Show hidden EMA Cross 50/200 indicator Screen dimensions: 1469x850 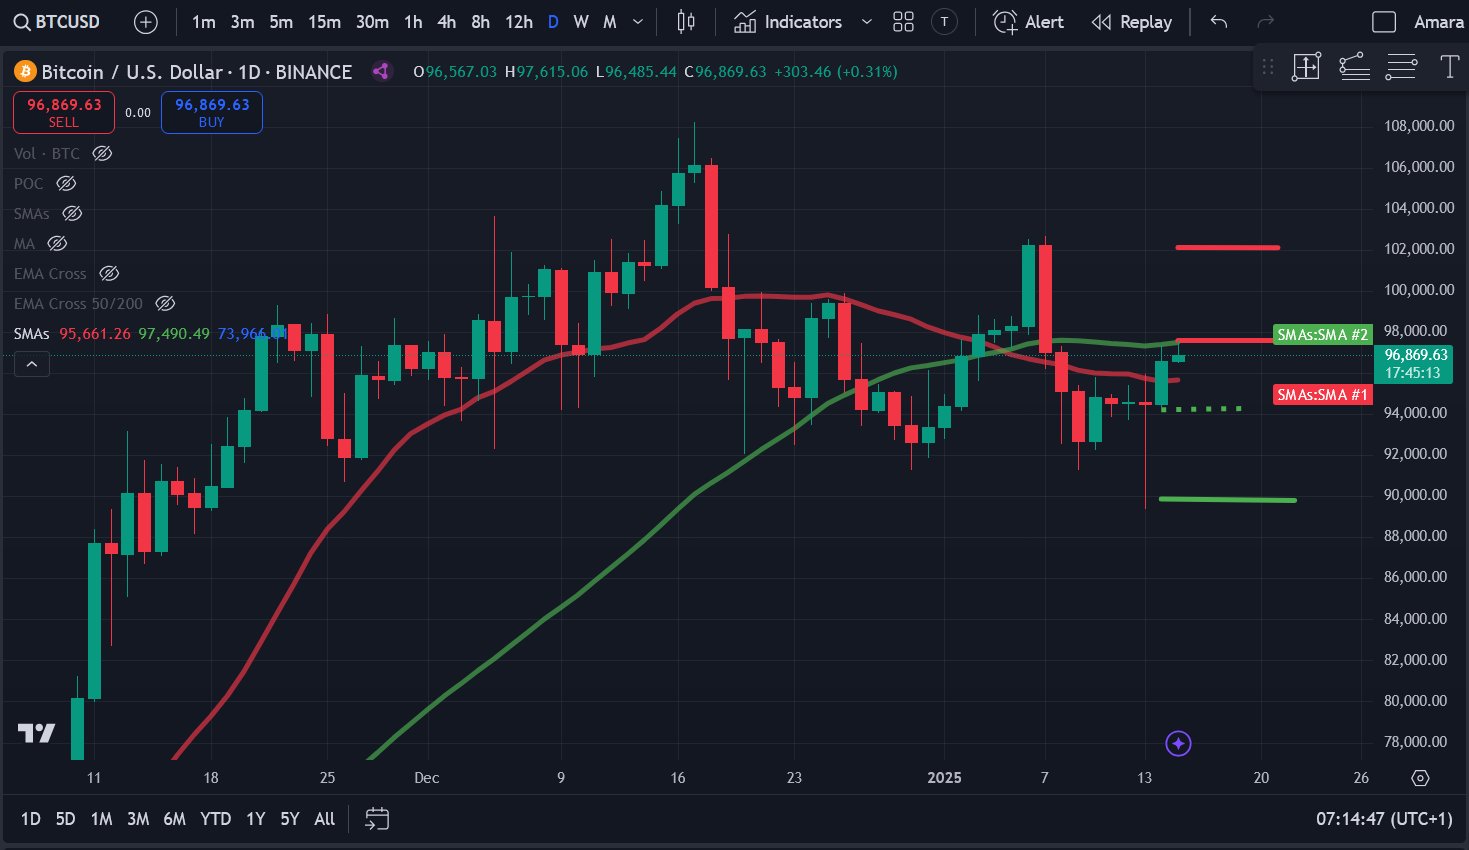tap(166, 304)
